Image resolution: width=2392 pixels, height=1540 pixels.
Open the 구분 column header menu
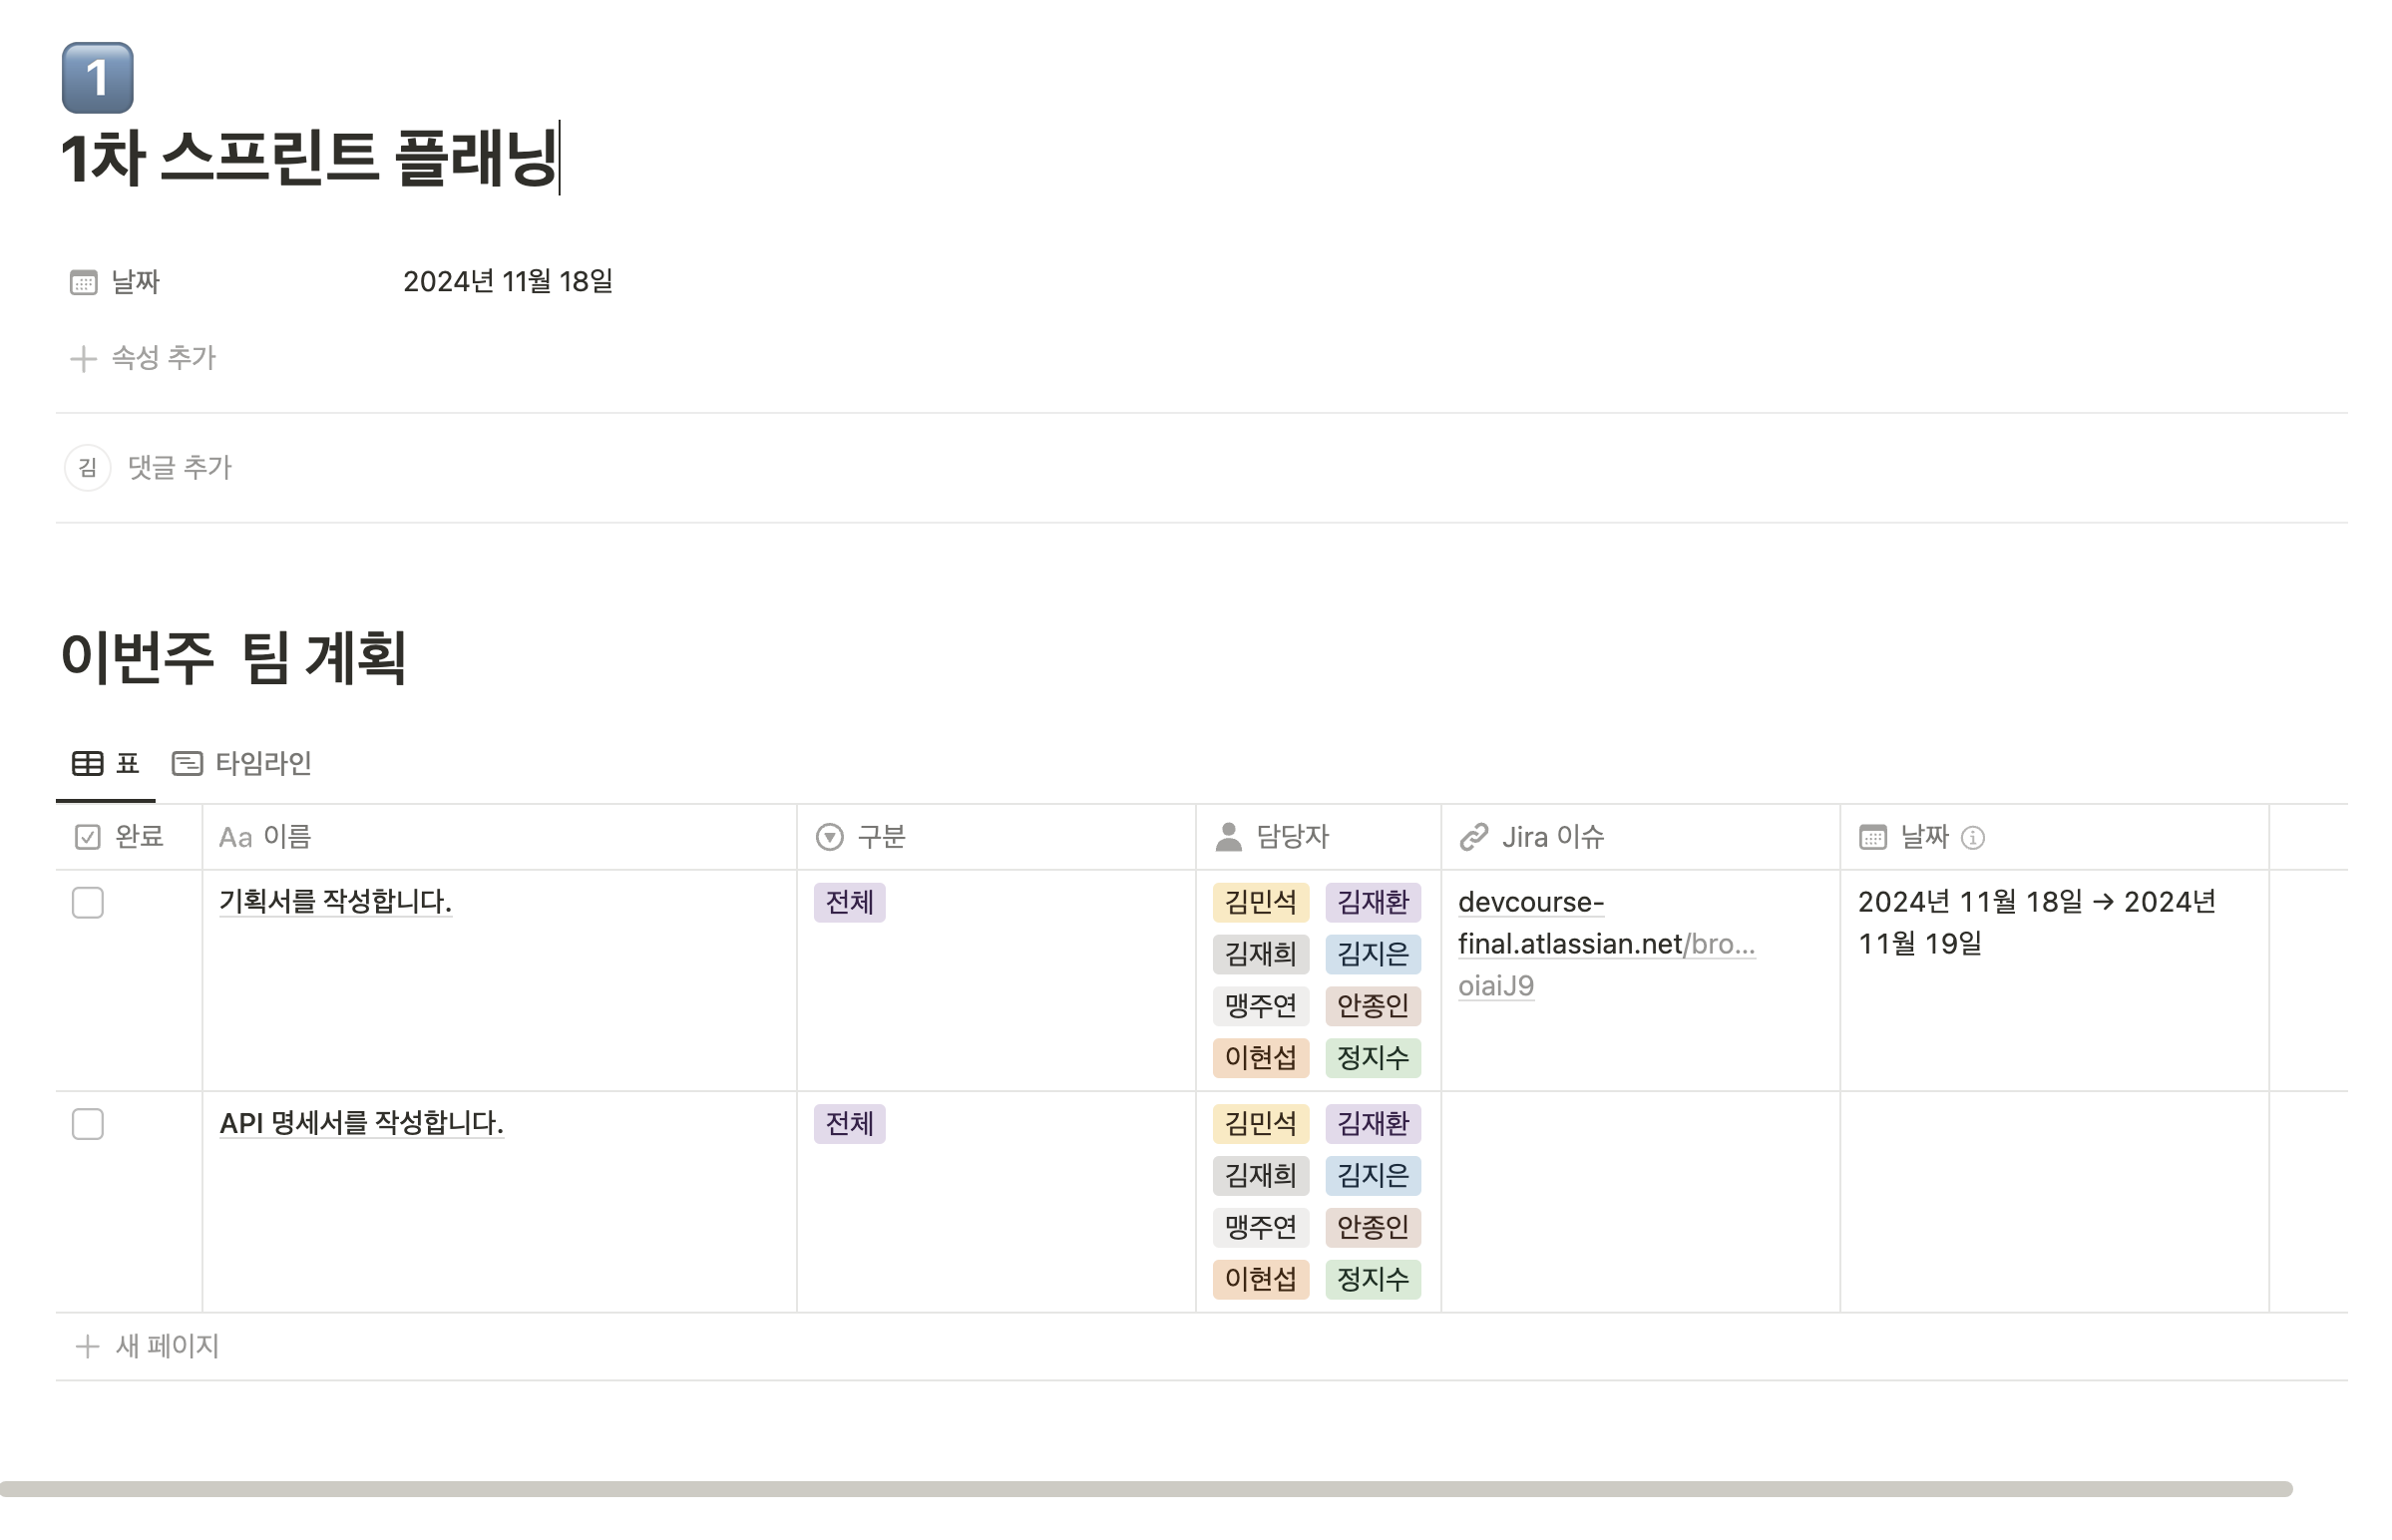[x=862, y=837]
